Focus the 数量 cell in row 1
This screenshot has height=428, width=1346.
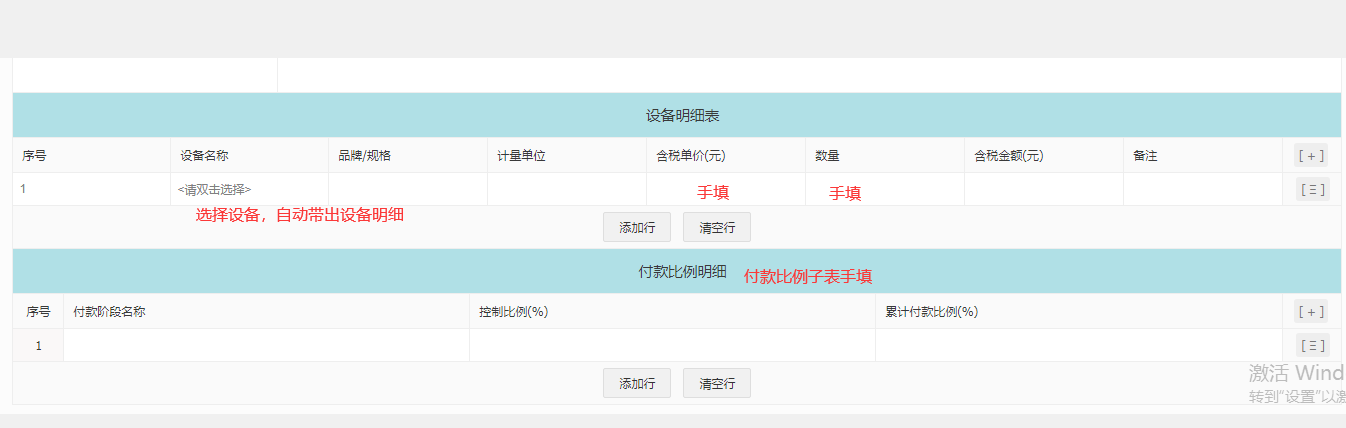click(x=885, y=189)
